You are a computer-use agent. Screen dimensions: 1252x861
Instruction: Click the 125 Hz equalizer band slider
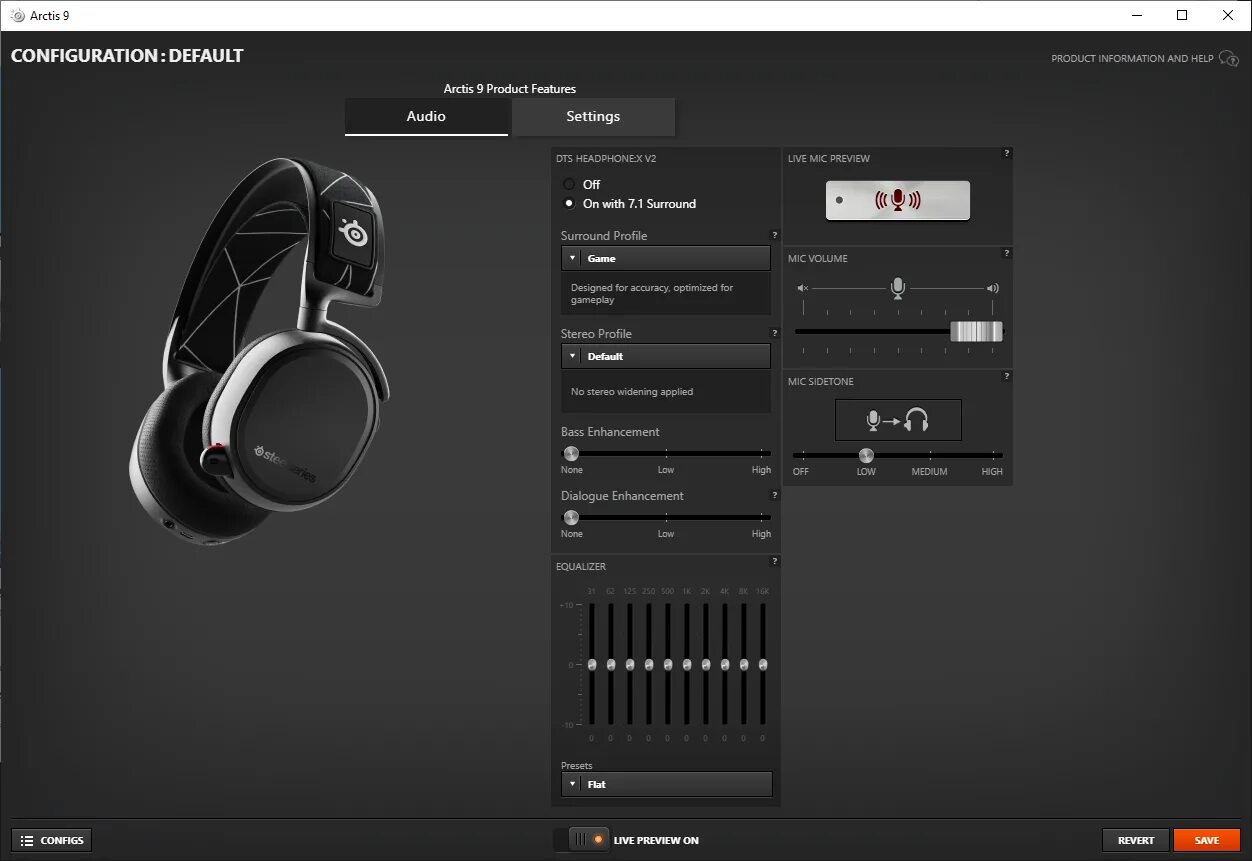click(629, 664)
